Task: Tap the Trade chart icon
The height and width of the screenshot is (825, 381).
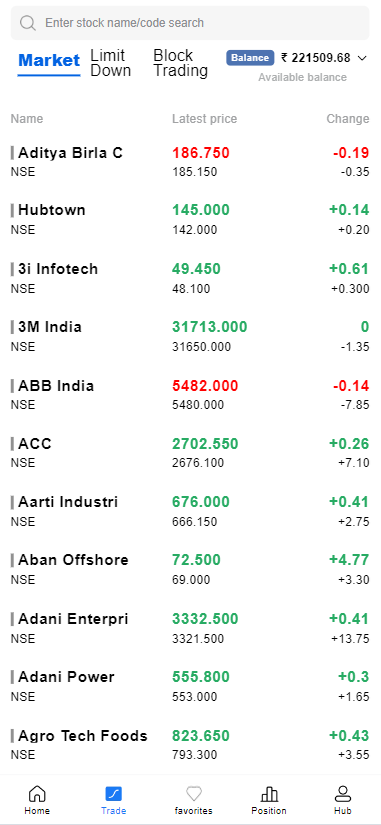Action: click(x=114, y=793)
